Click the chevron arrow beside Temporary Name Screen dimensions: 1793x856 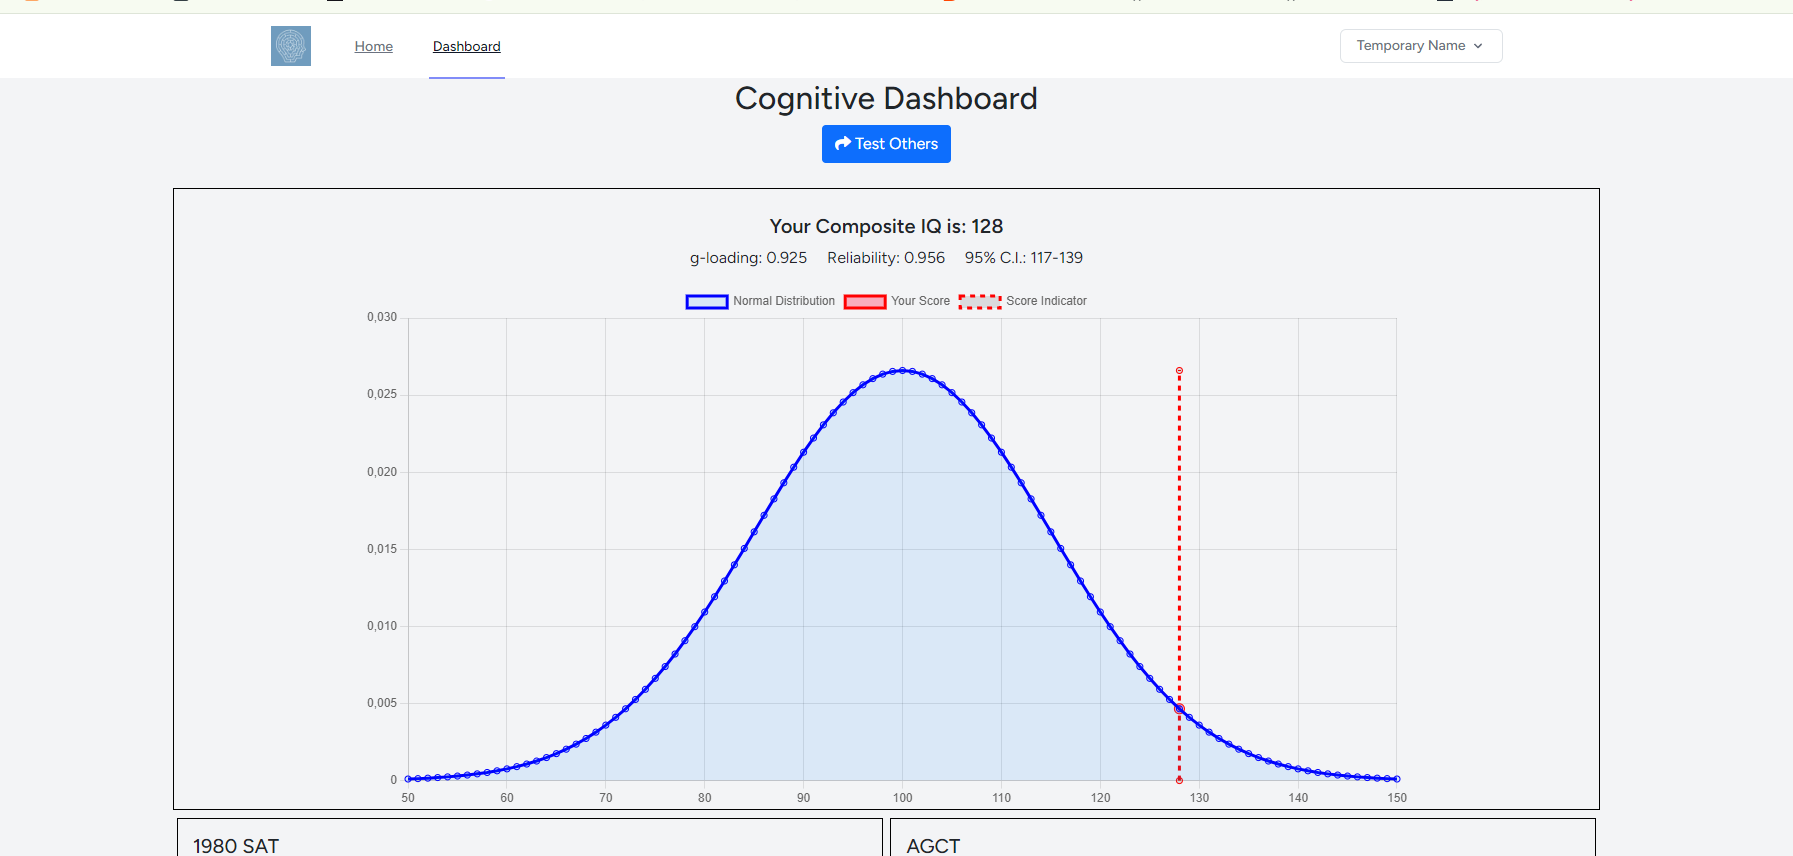1478,46
